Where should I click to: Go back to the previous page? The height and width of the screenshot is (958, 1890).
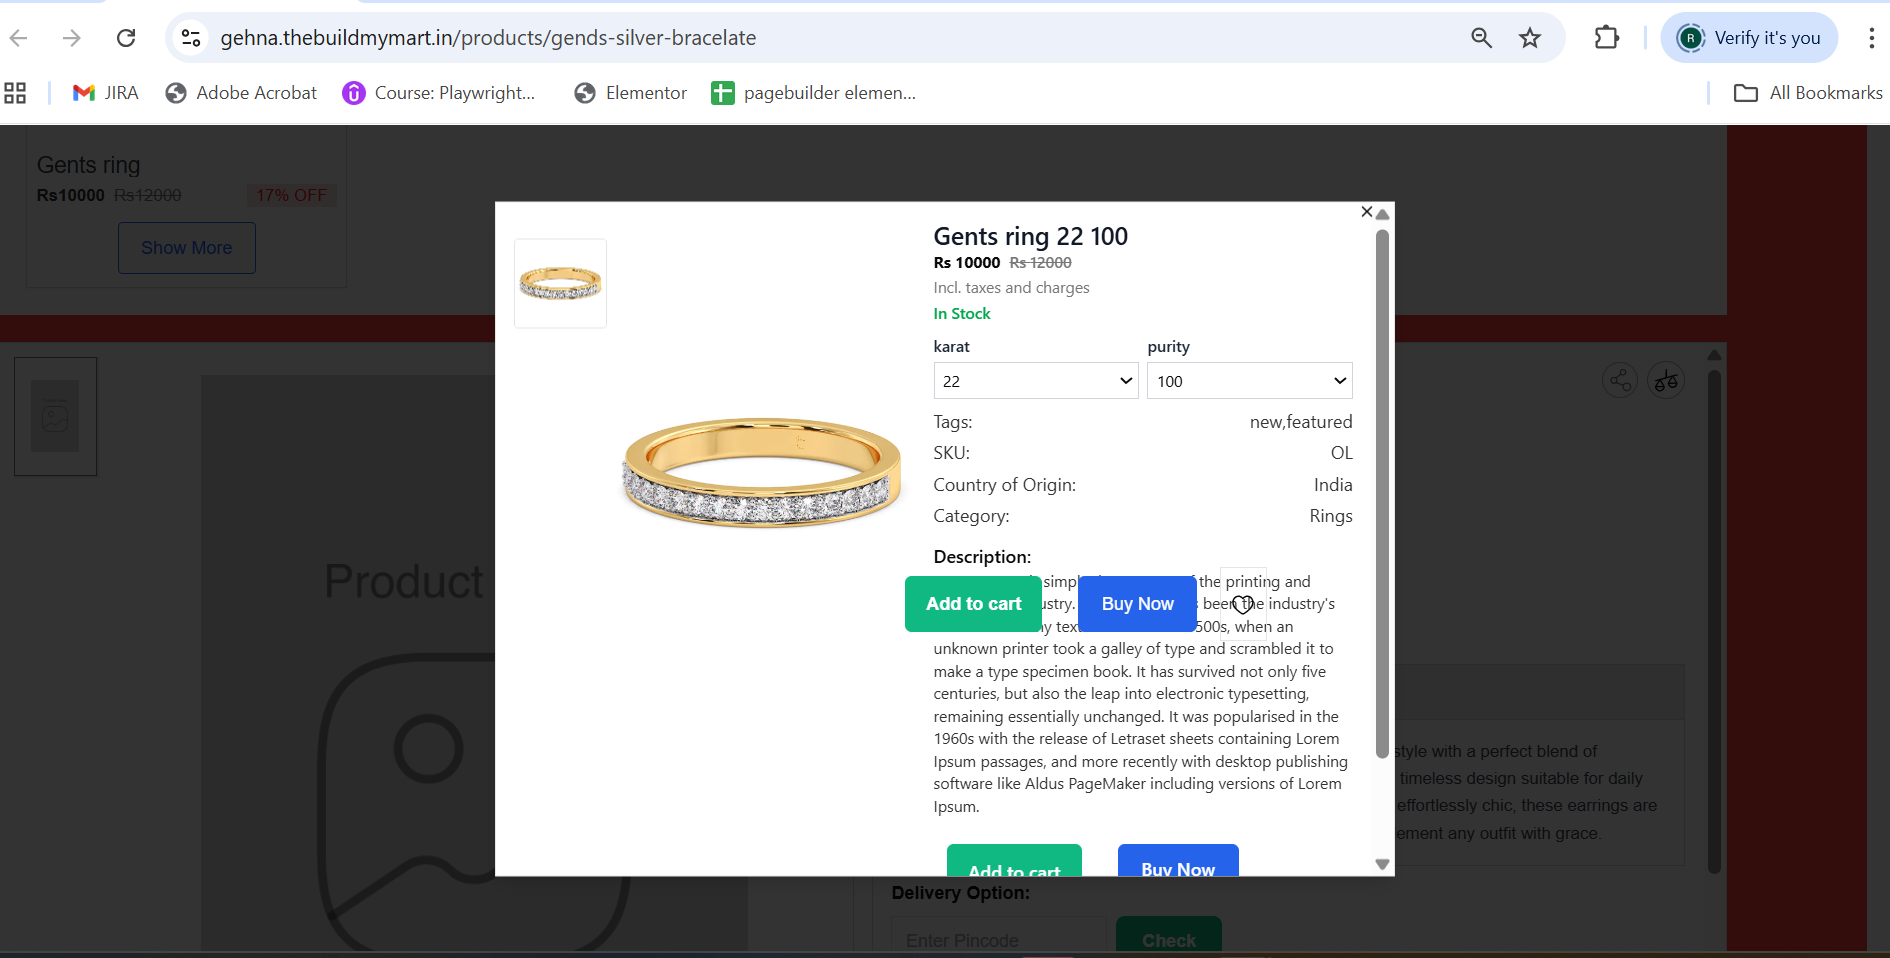(19, 38)
